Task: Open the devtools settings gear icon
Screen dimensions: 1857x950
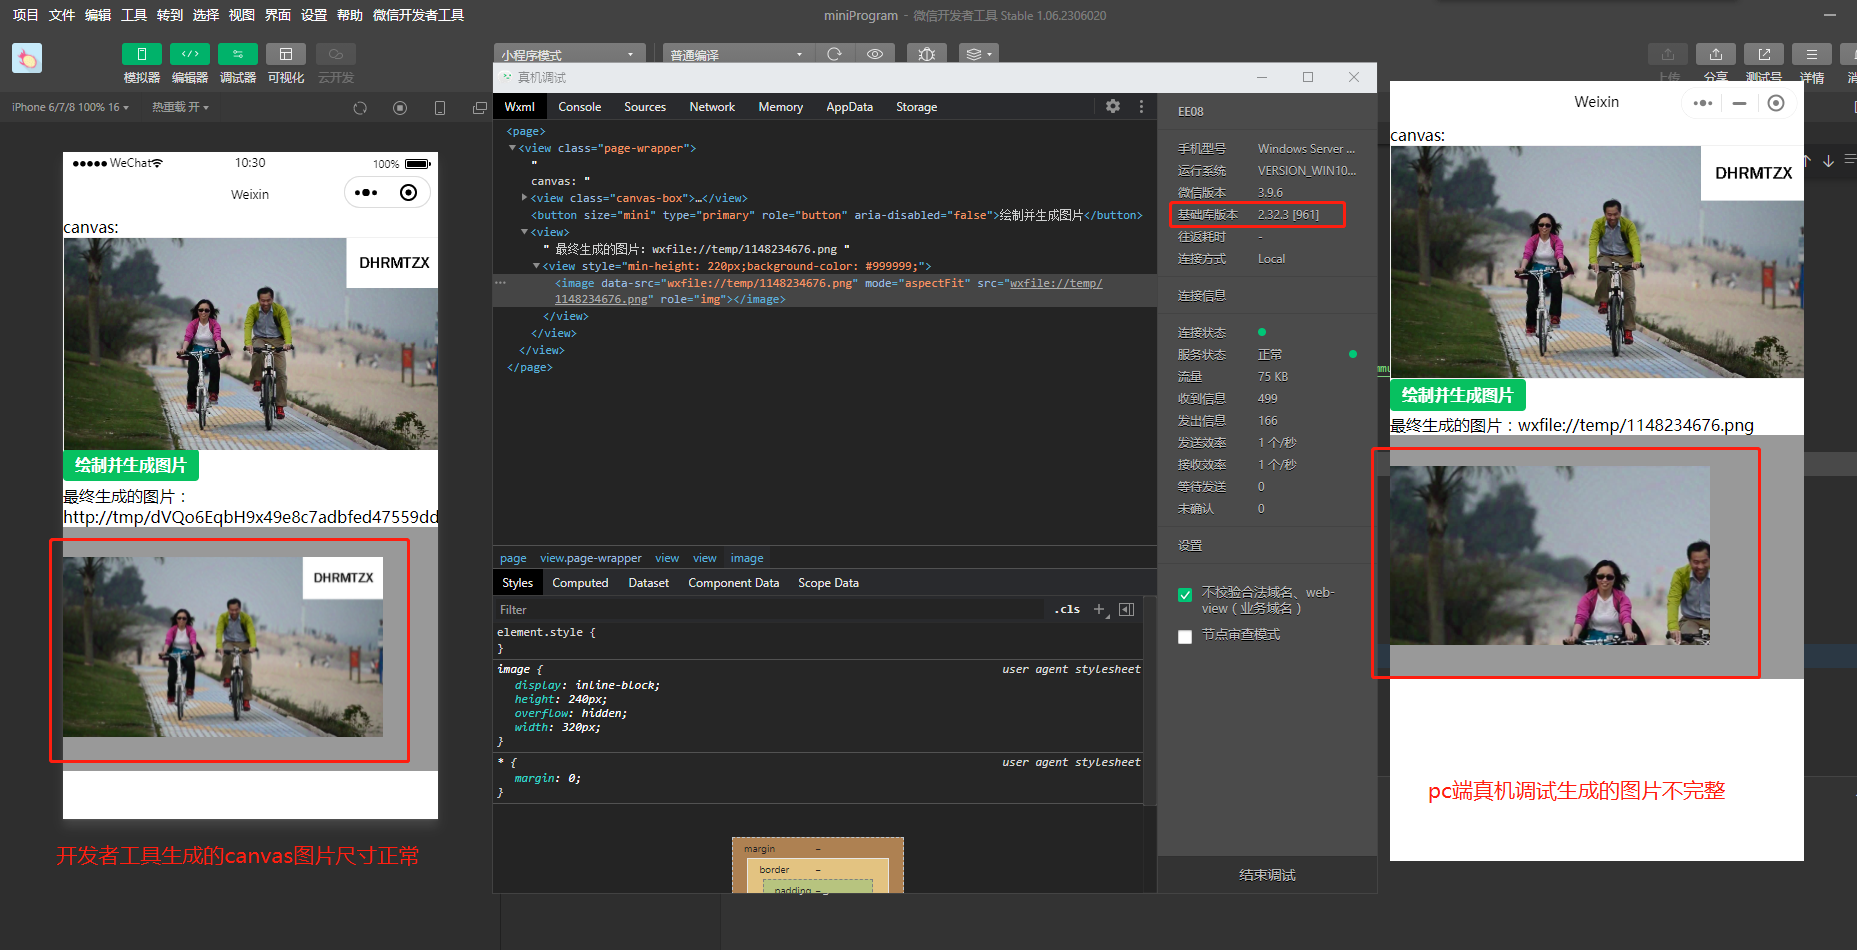Action: click(x=1113, y=106)
